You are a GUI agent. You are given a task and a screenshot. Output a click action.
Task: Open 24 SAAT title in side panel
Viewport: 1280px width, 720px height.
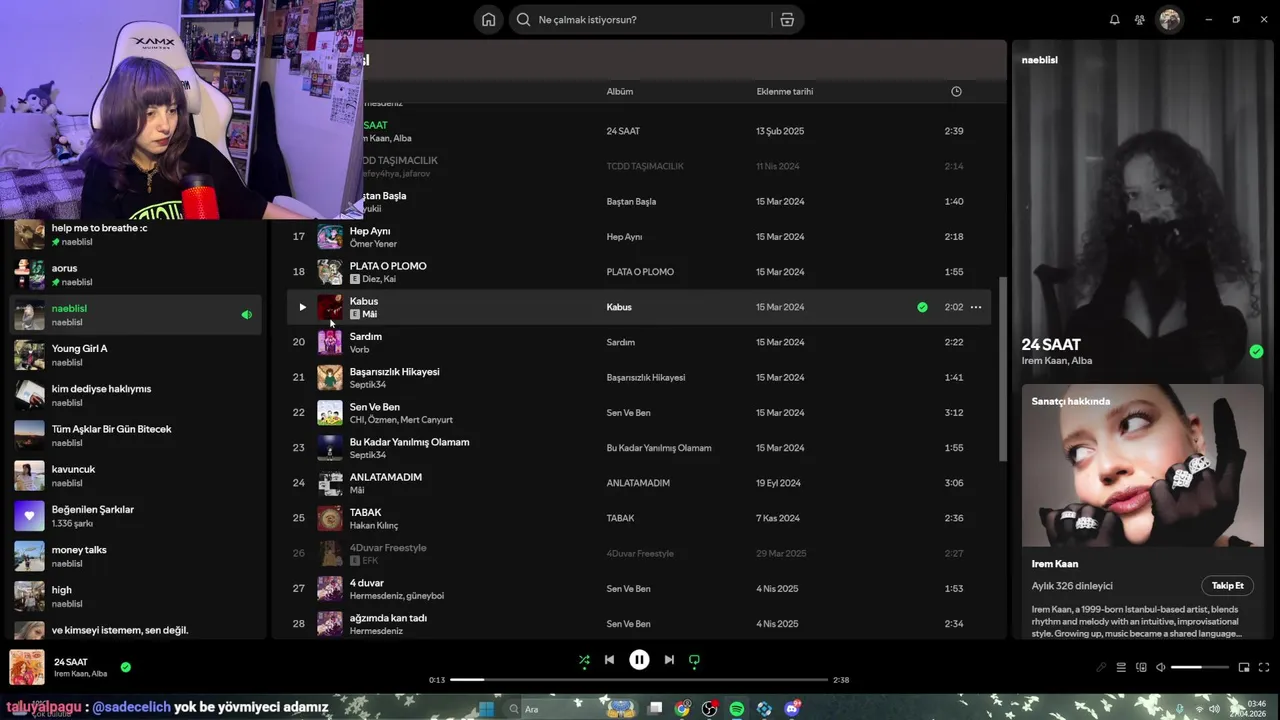pyautogui.click(x=1051, y=344)
